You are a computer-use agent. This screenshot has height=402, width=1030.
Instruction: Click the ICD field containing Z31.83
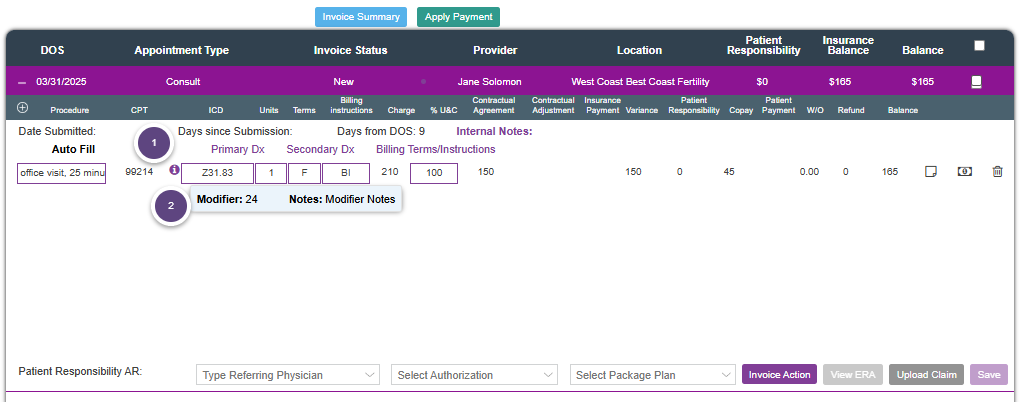pos(217,173)
